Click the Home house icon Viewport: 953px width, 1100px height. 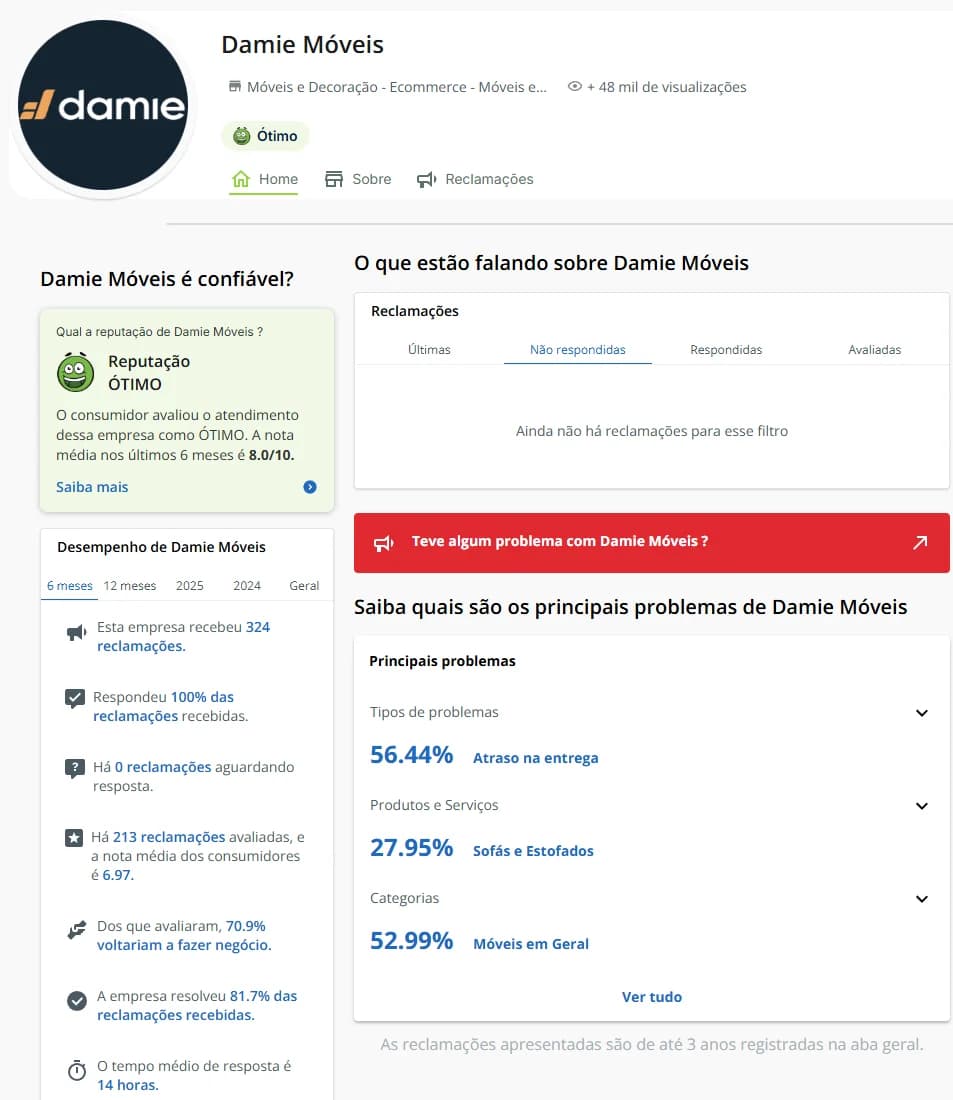(x=241, y=179)
